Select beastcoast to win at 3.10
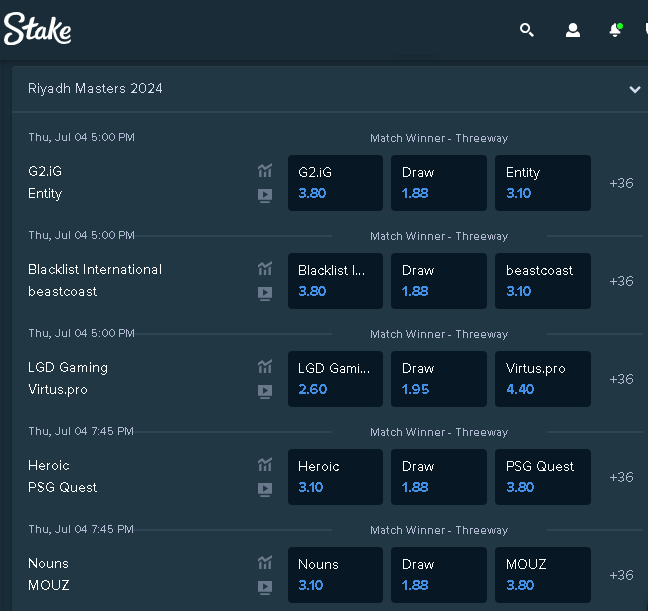Screen dimensions: 648x611 543,281
